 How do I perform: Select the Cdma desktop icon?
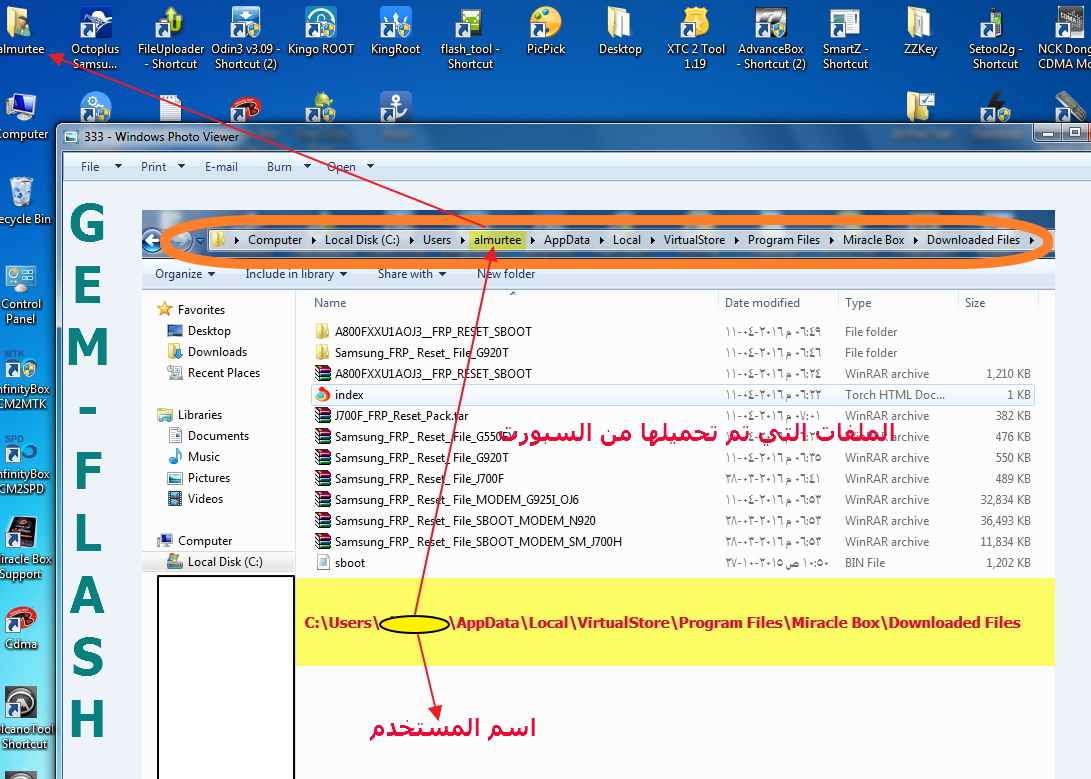tap(21, 627)
